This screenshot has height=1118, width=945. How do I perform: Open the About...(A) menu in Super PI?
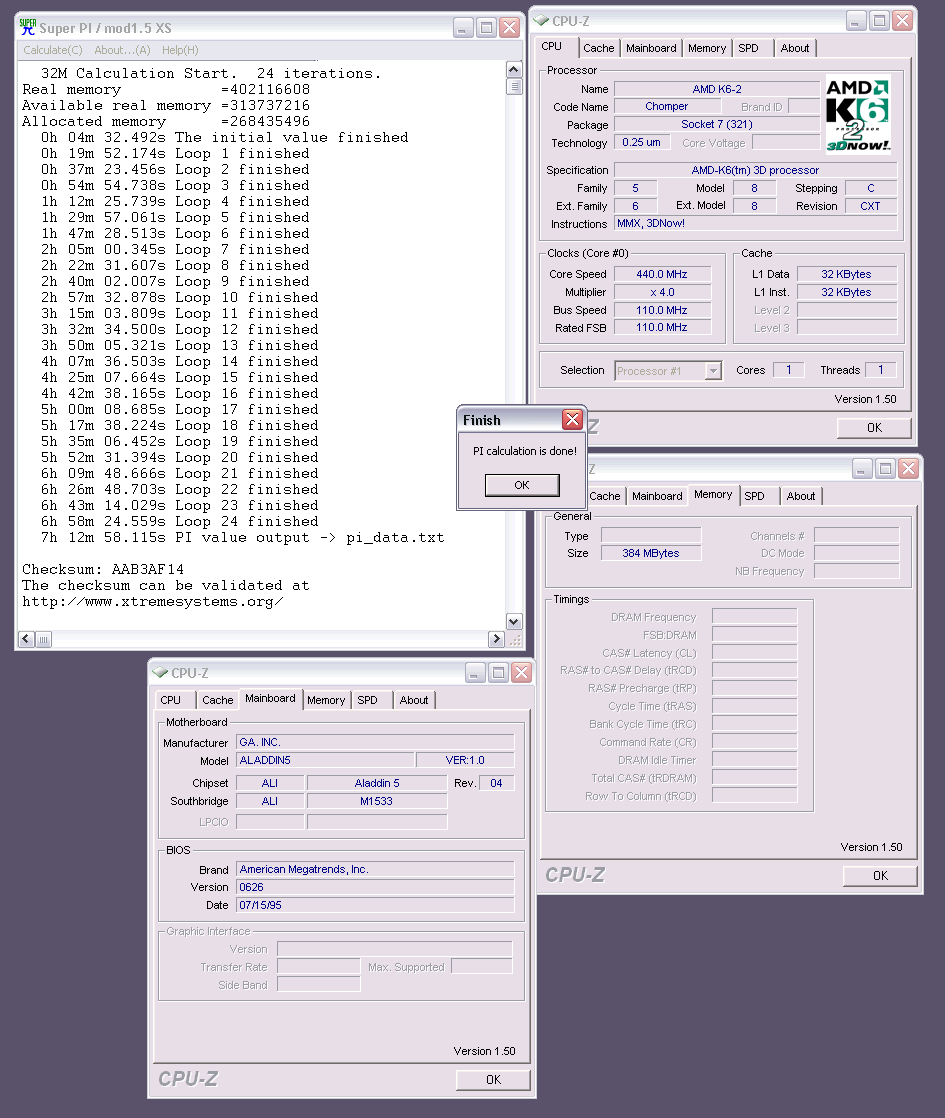[122, 50]
